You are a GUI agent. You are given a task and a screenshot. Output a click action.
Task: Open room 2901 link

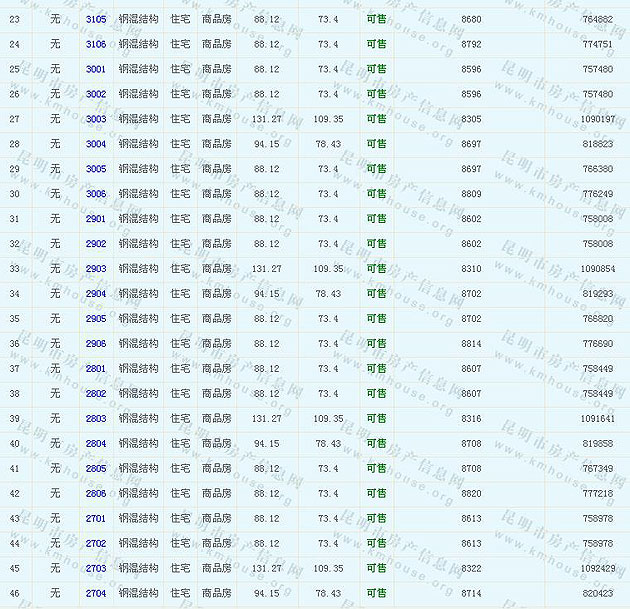(x=96, y=219)
